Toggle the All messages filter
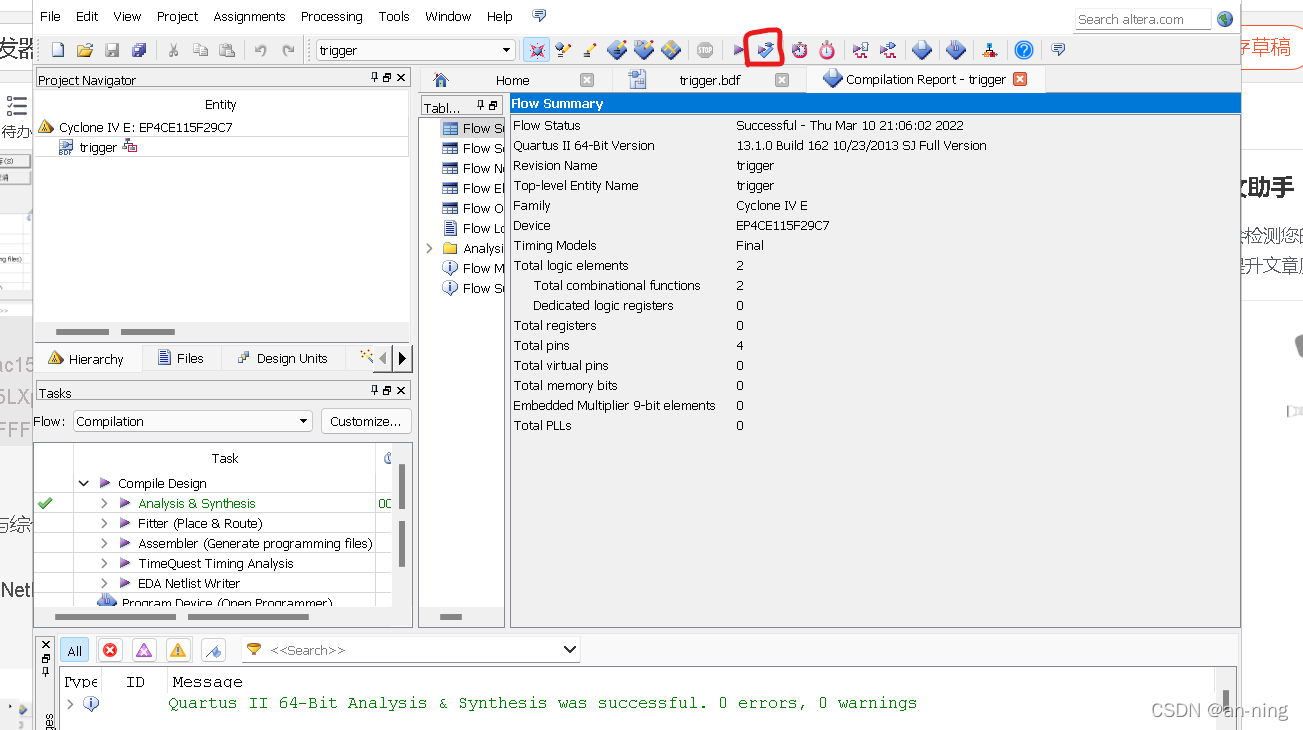This screenshot has height=730, width=1303. click(74, 650)
